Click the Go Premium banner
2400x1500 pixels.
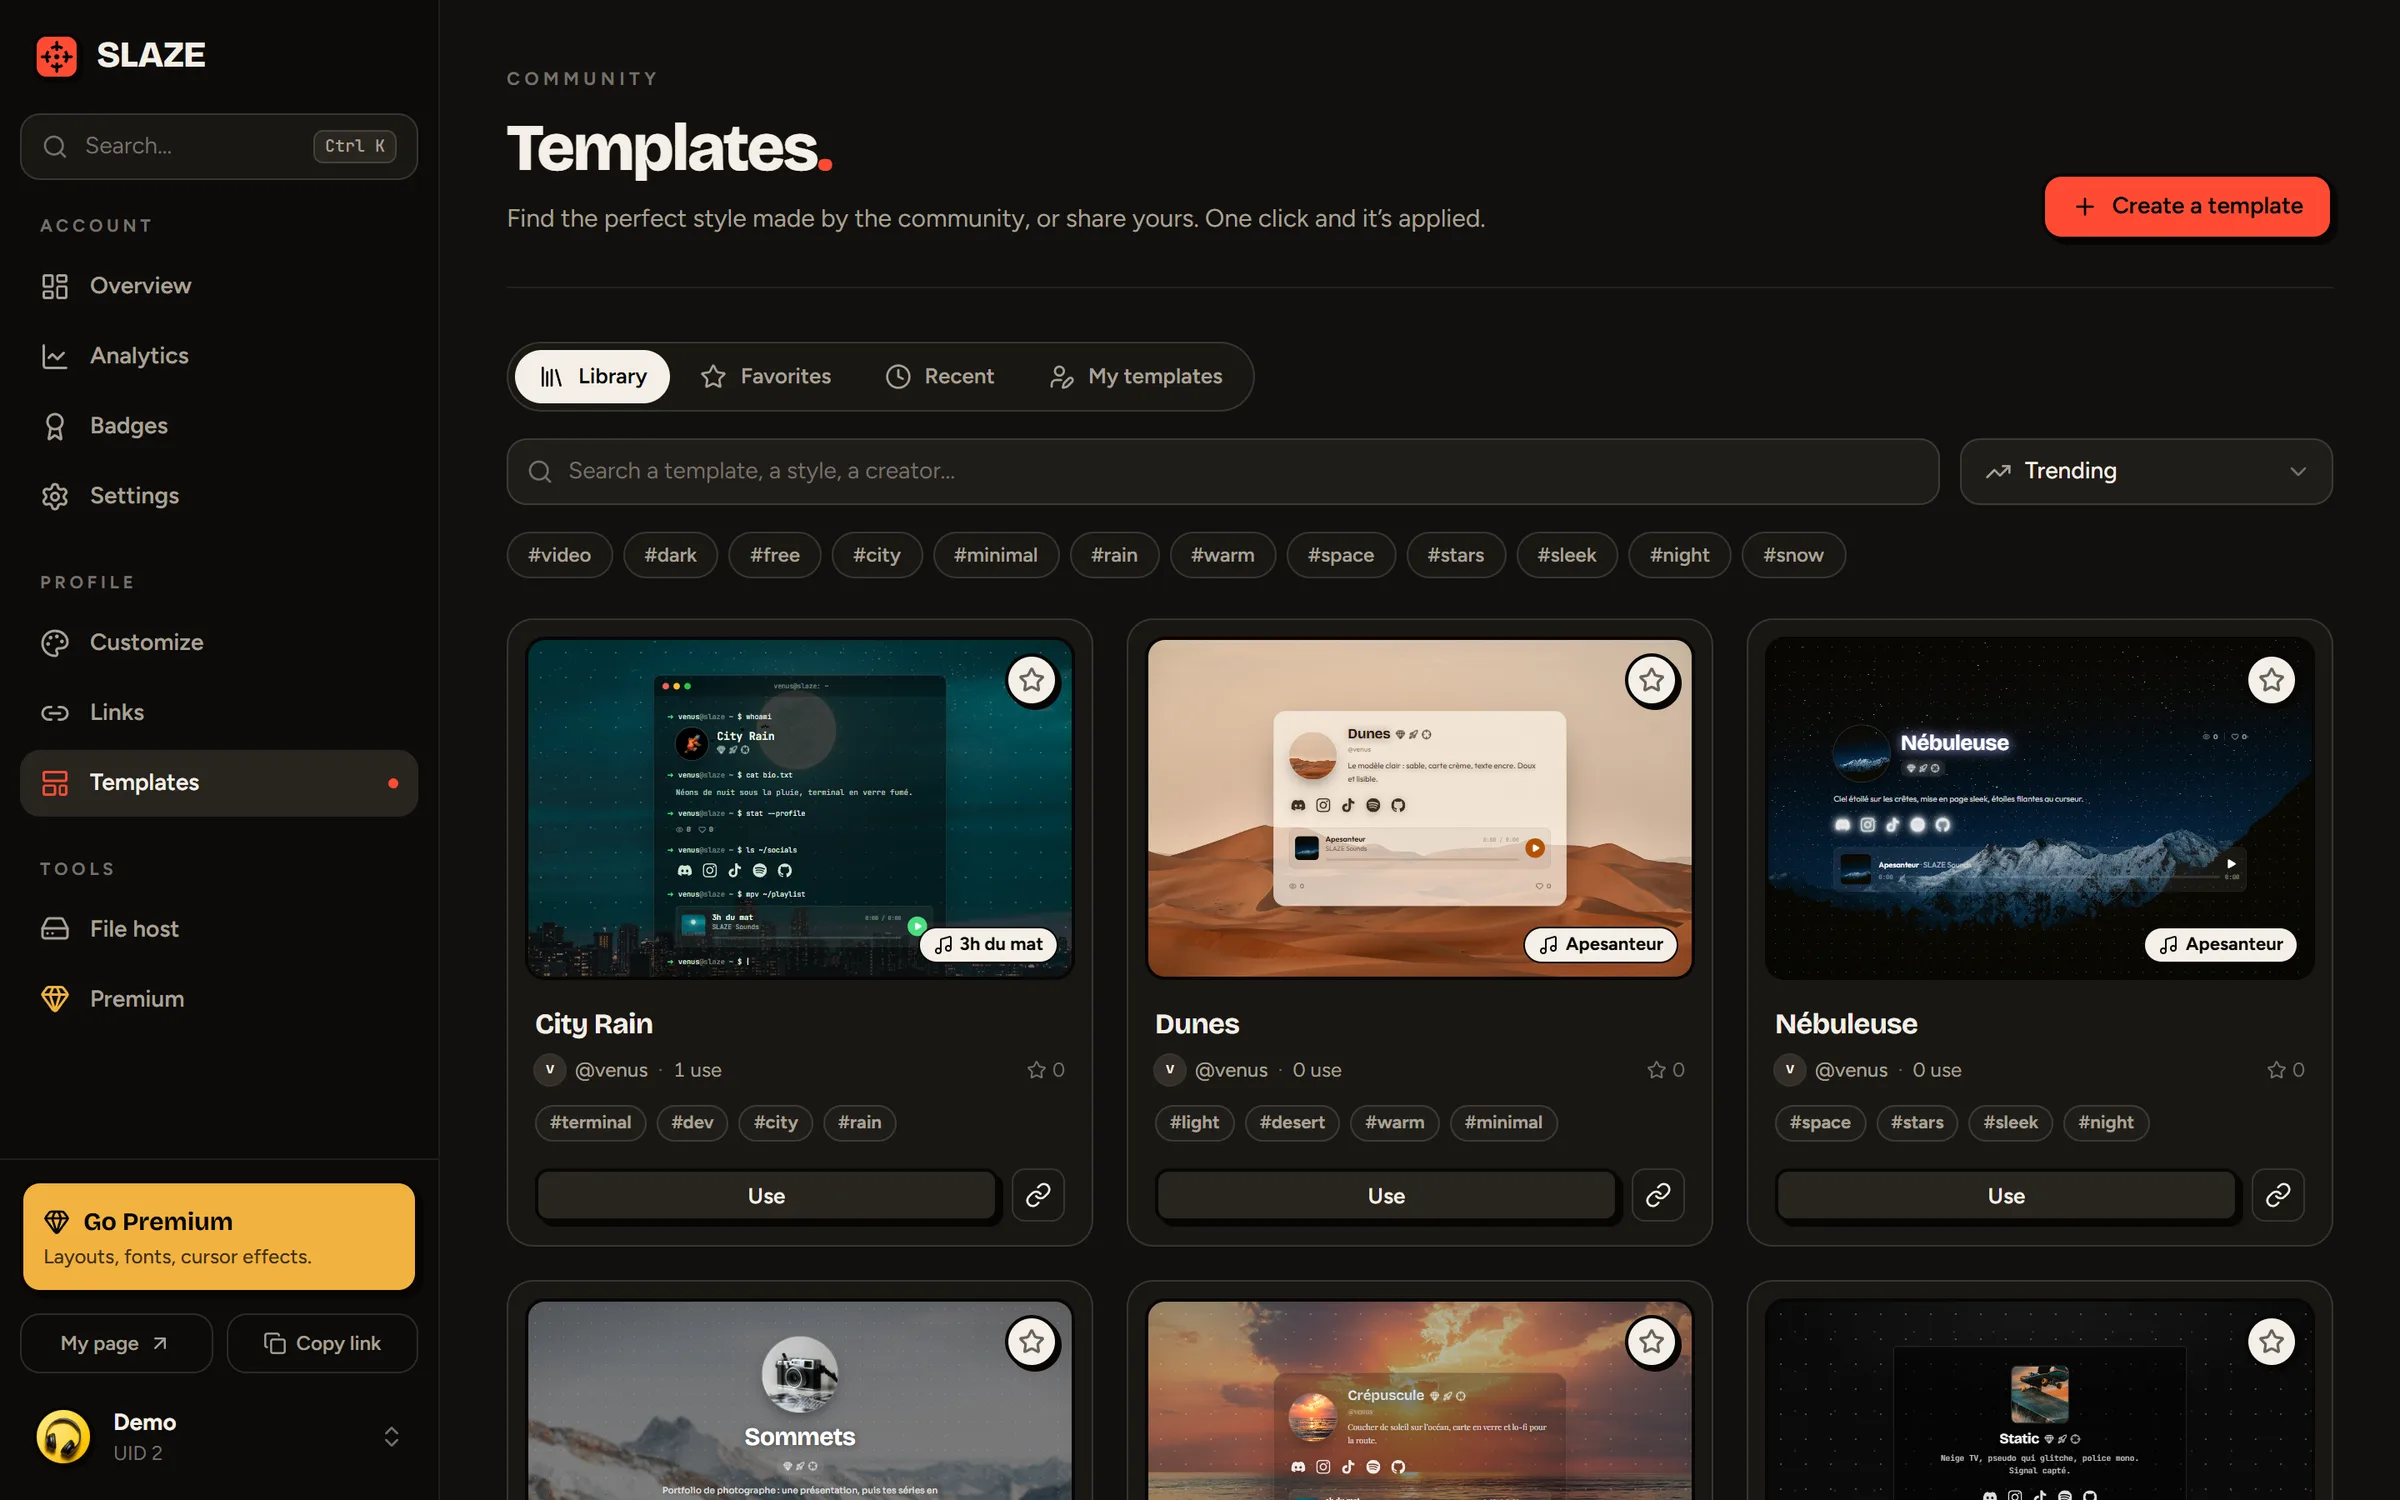tap(219, 1237)
